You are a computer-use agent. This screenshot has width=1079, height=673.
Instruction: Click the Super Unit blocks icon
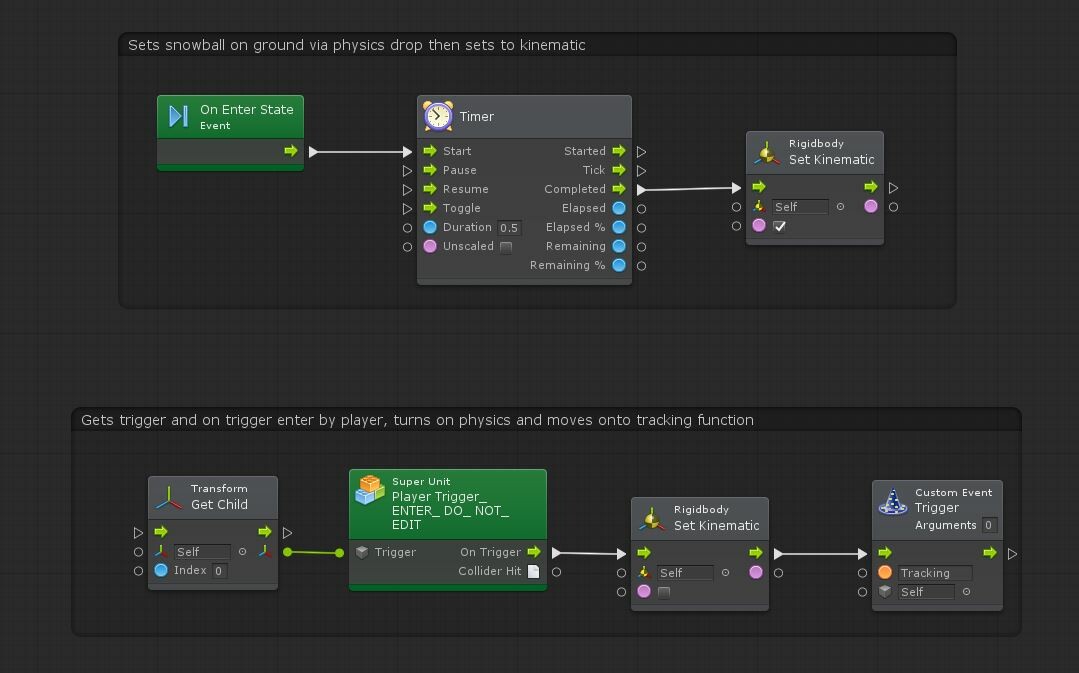click(x=370, y=490)
